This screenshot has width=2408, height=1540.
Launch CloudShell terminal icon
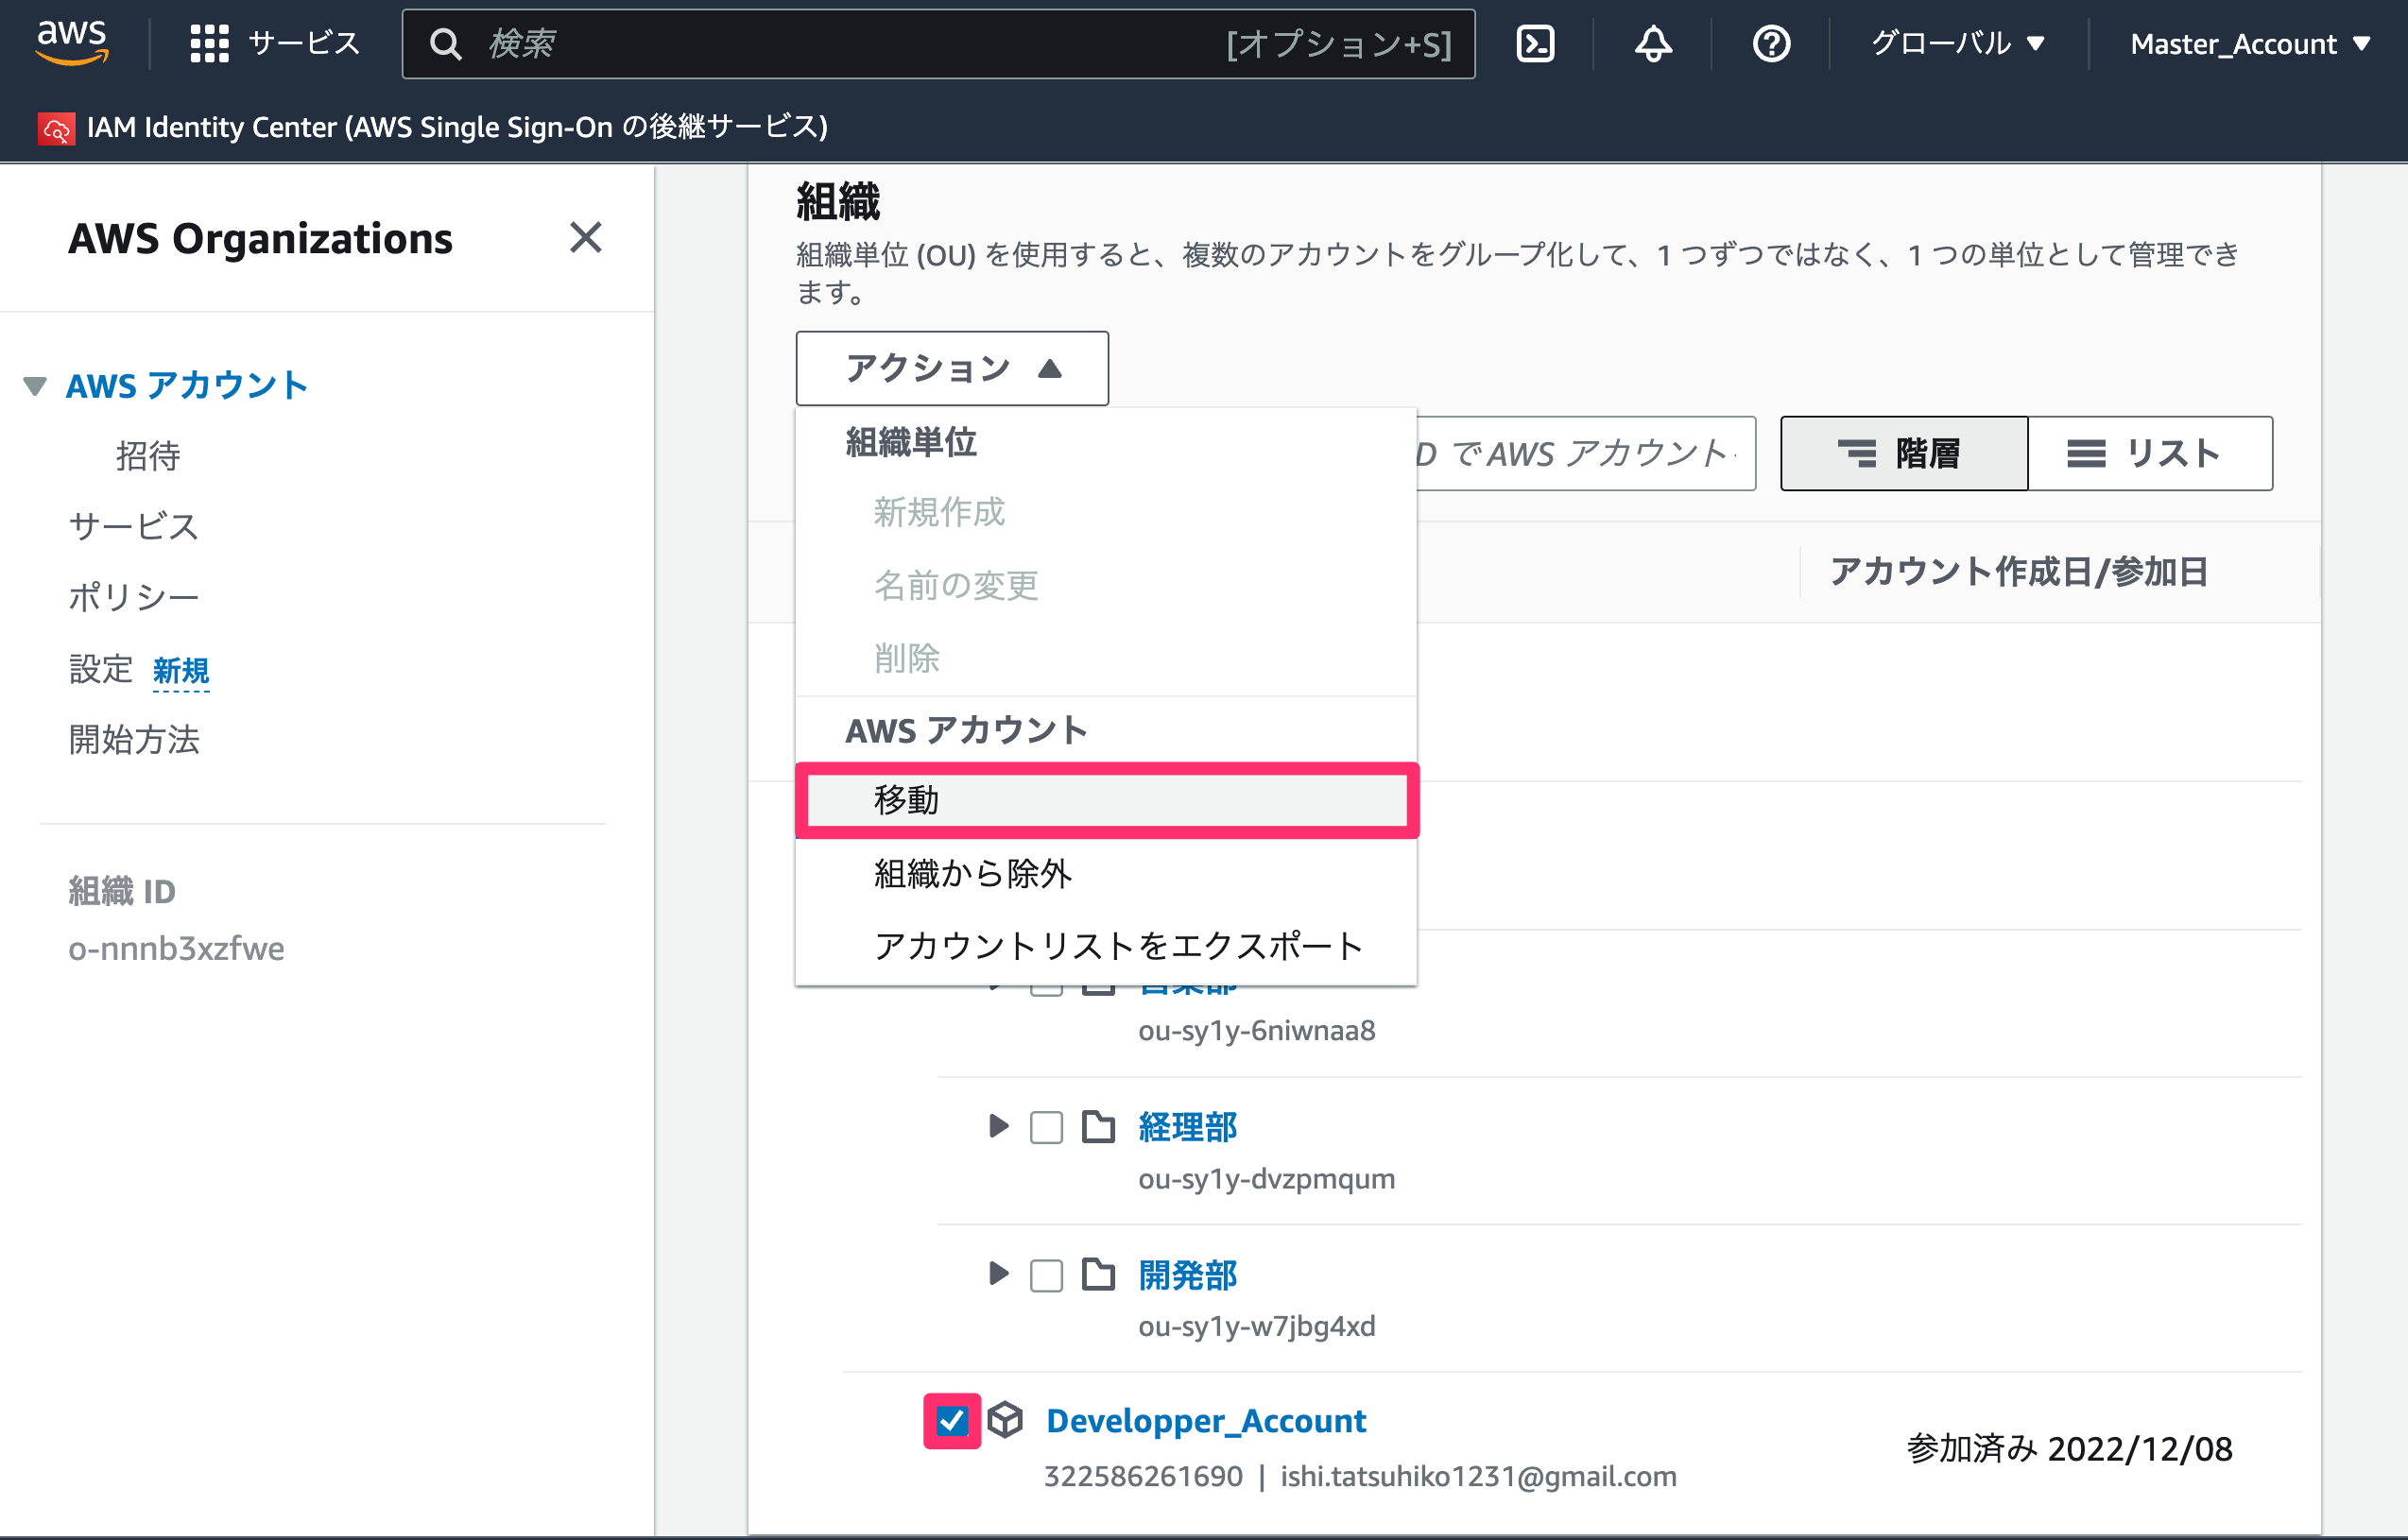click(1535, 44)
